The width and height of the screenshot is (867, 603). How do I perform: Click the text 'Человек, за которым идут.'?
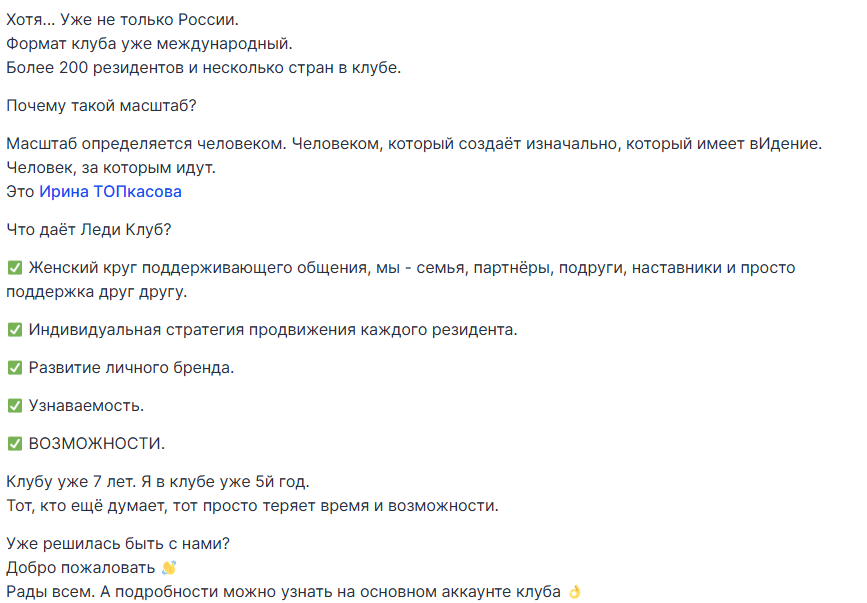(110, 167)
